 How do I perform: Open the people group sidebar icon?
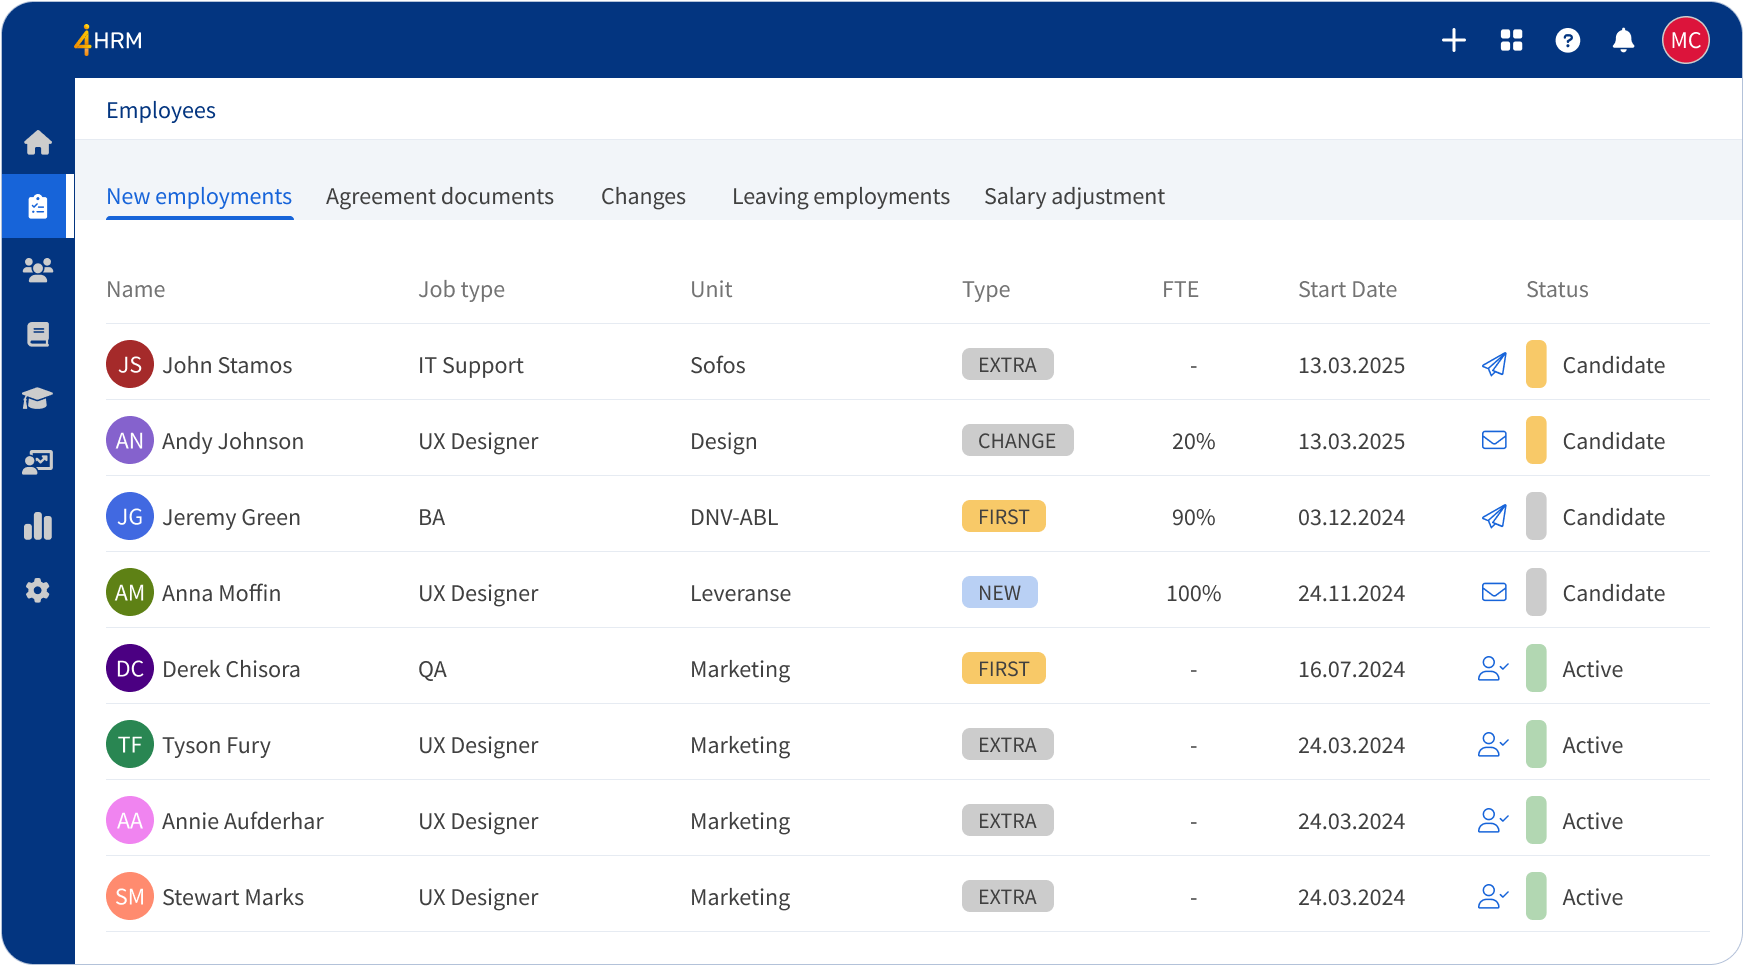38,270
